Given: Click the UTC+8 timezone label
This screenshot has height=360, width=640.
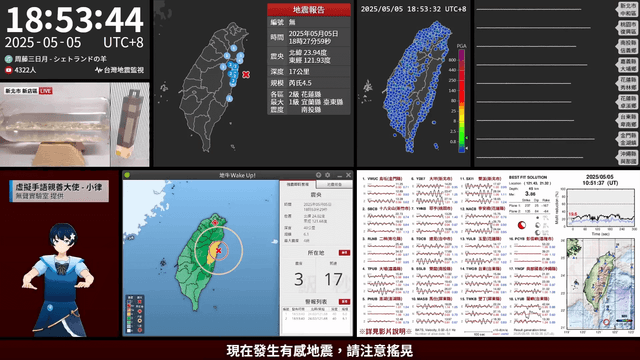Looking at the screenshot, I should 123,42.
